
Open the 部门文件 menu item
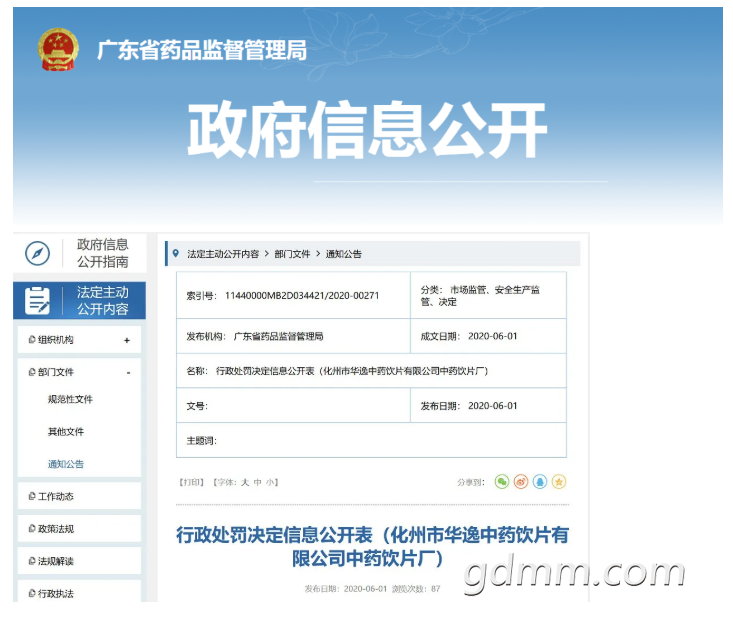(x=79, y=372)
